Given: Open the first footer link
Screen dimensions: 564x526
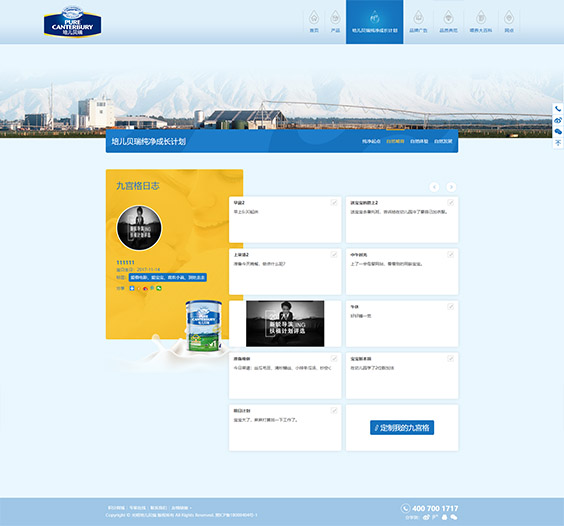Looking at the screenshot, I should [116, 508].
